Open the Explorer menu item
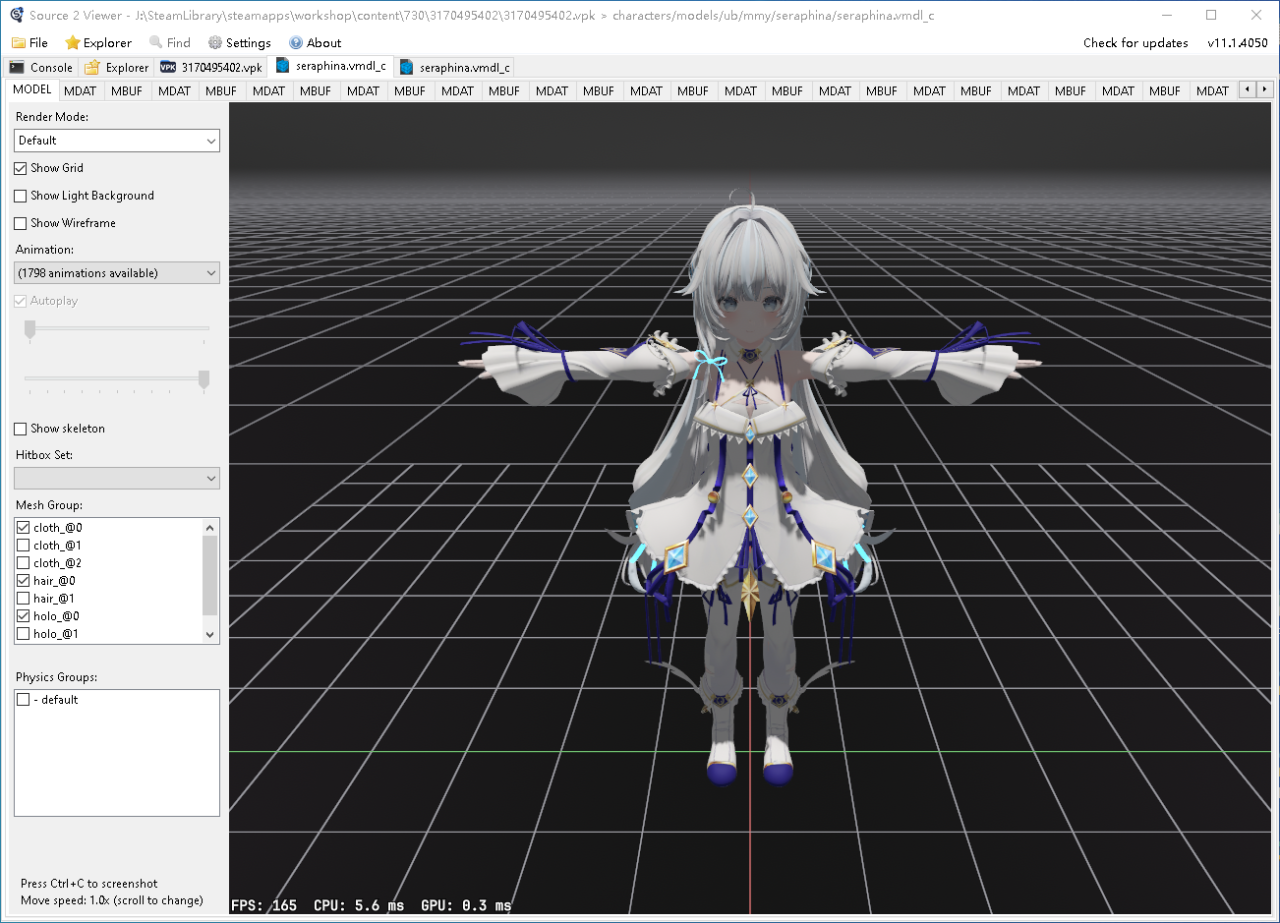 [98, 43]
